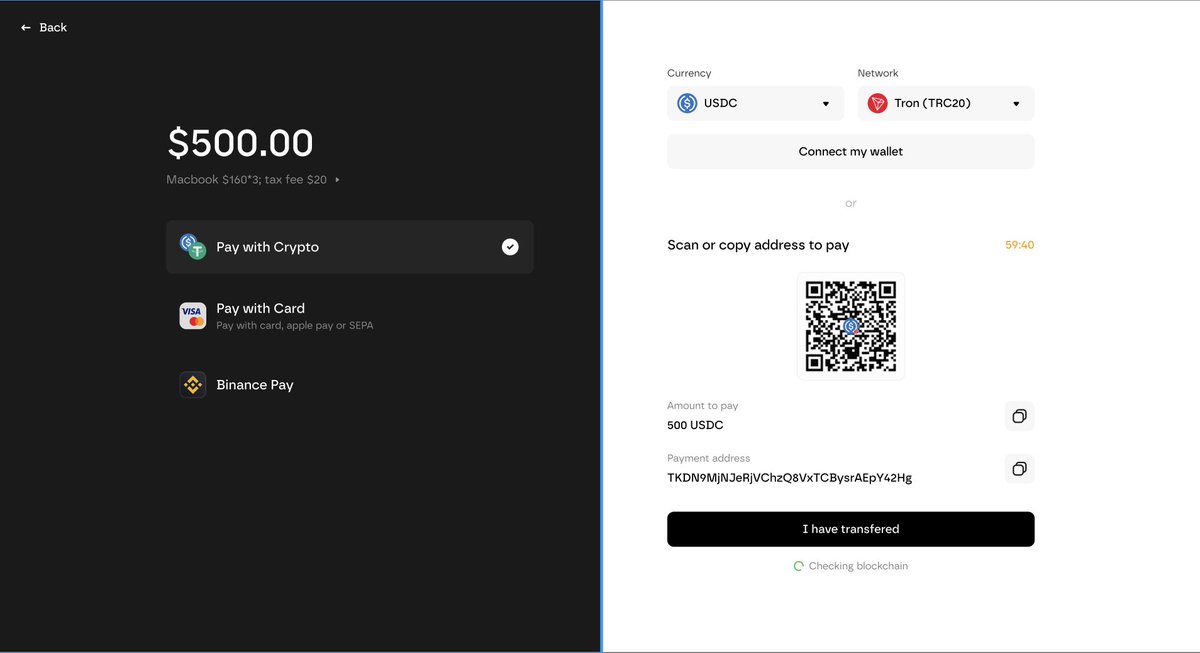This screenshot has height=653, width=1200.
Task: Click the payment QR code
Action: click(x=851, y=326)
